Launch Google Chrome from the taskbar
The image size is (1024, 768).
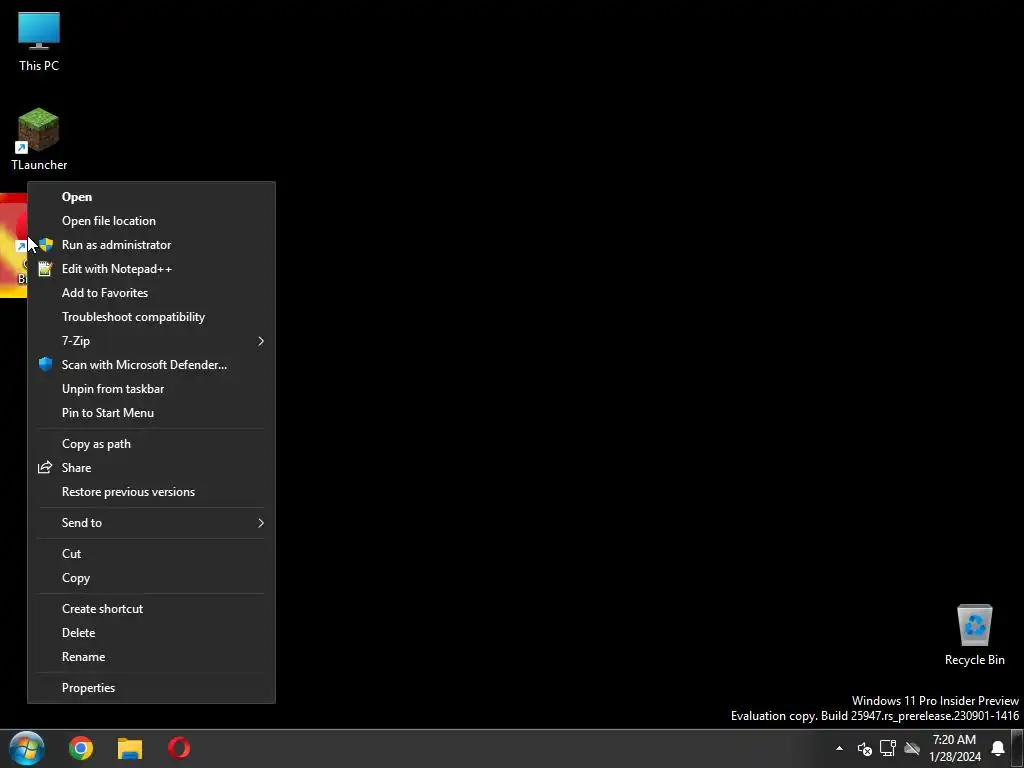(81, 748)
